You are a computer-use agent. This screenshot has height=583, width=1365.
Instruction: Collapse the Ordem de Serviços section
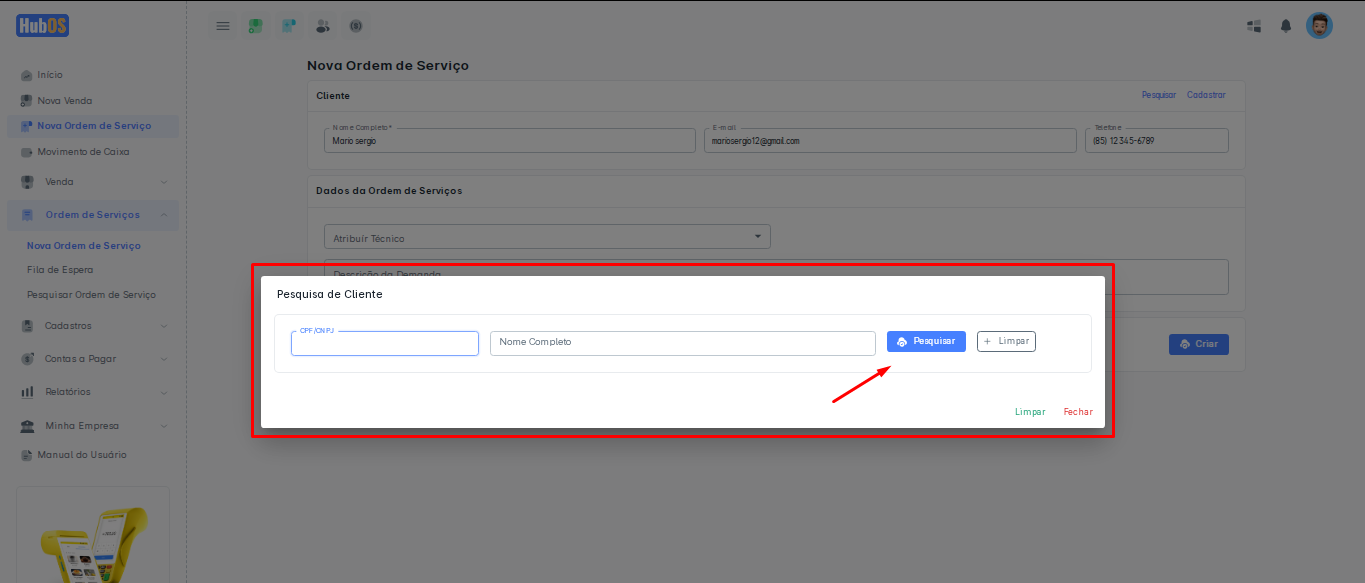(x=163, y=215)
